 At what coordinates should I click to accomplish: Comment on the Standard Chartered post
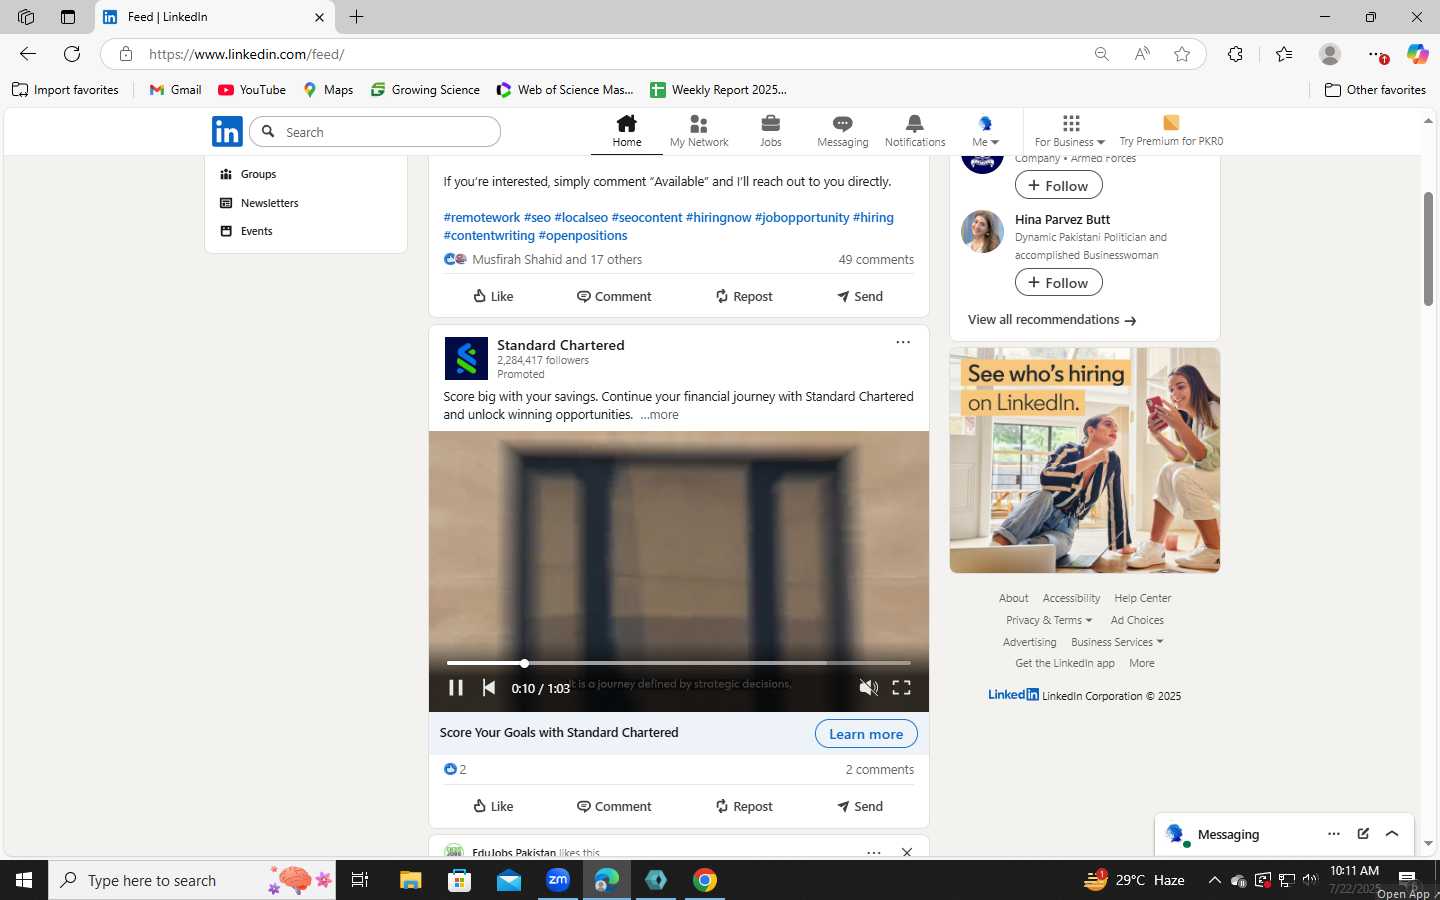pyautogui.click(x=614, y=806)
